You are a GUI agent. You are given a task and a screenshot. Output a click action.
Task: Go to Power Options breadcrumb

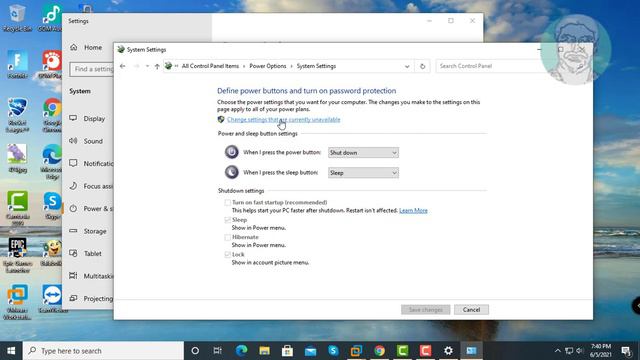(268, 66)
